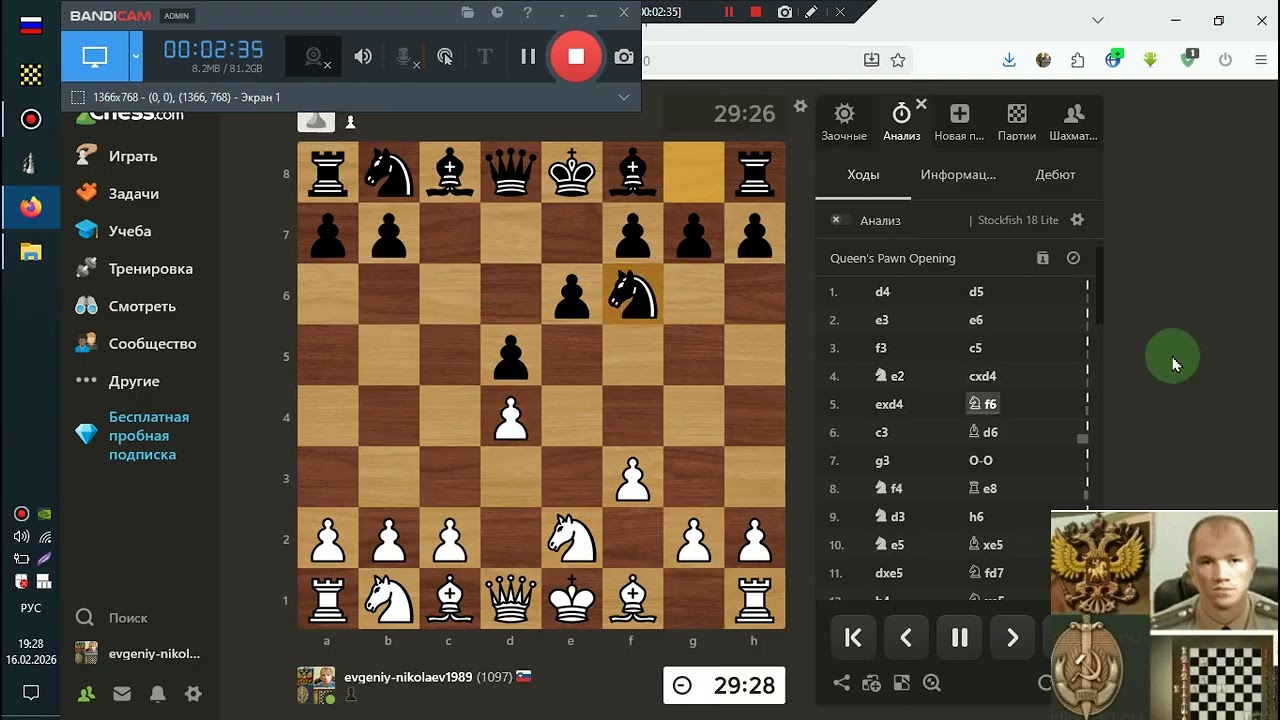Switch to Заочные tab
Screen dimensions: 1280x720
click(x=844, y=122)
